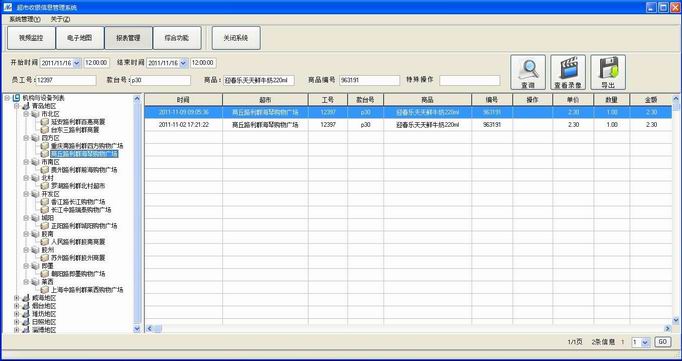Viewport: 682px width, 361px height.
Task: Click the store icon beside 罗湖路利群北村超市
Action: pos(45,186)
